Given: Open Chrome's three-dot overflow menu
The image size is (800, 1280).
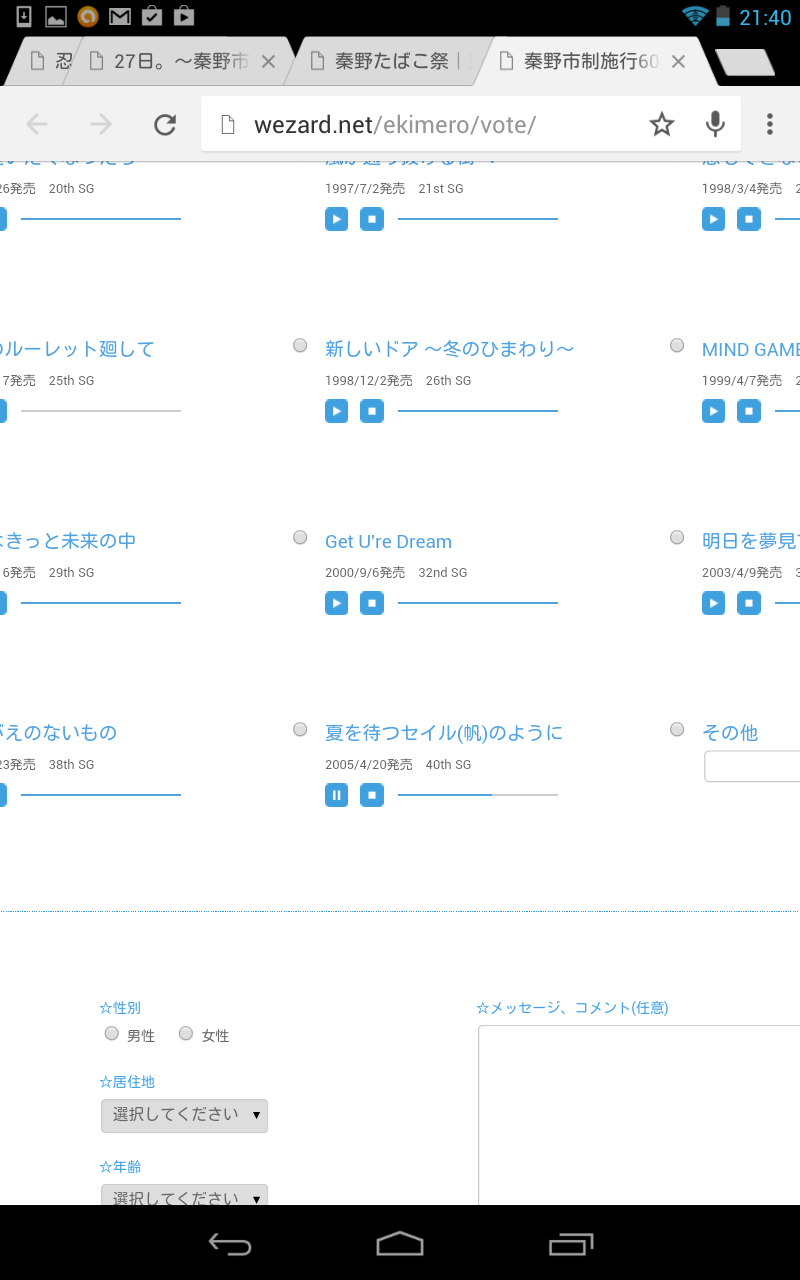Looking at the screenshot, I should click(769, 124).
